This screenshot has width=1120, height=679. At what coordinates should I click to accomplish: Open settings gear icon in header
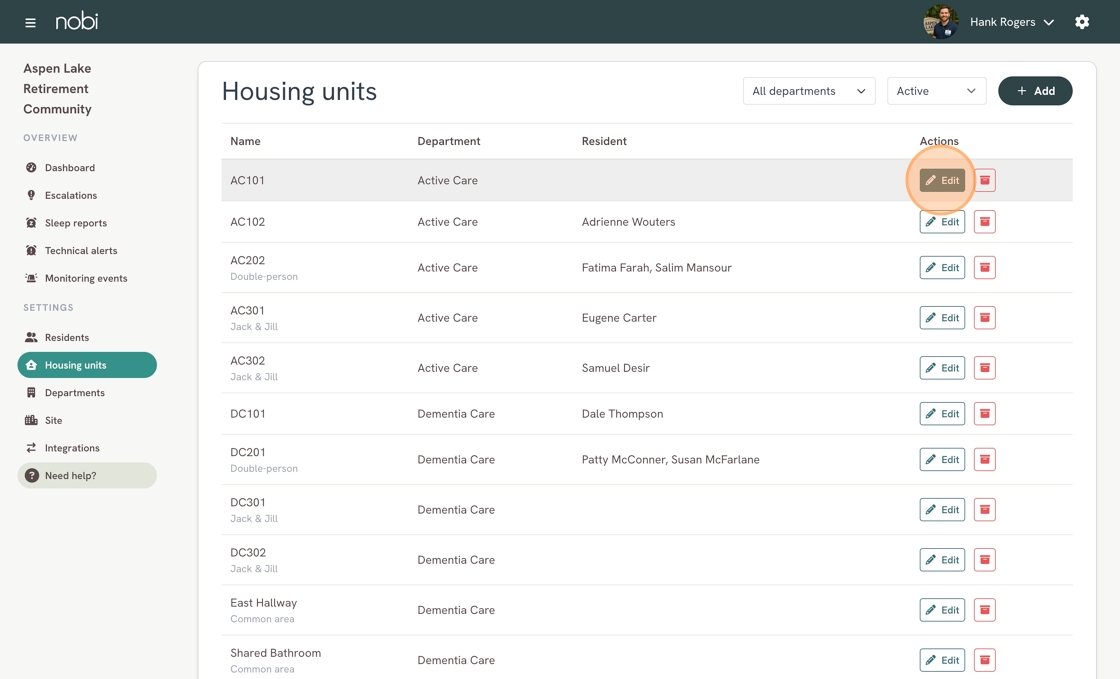[1082, 22]
